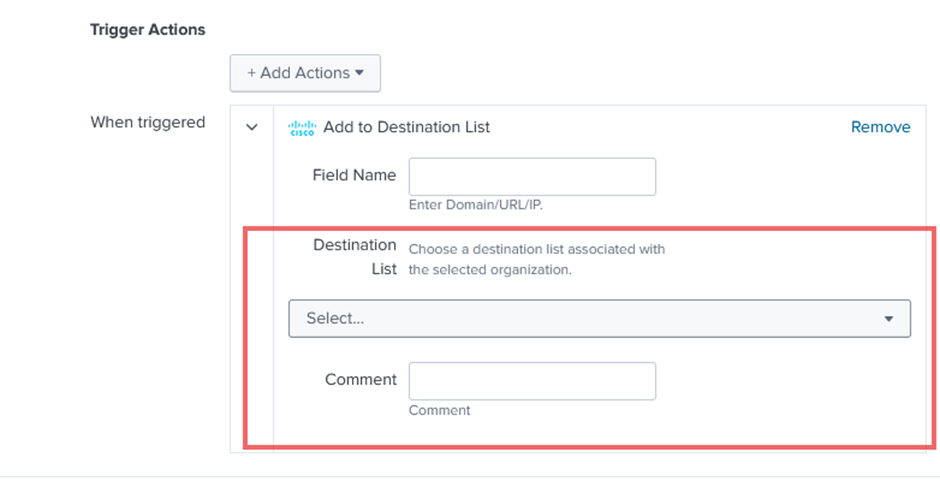940x487 pixels.
Task: Click the Comment label left of input
Action: click(360, 380)
